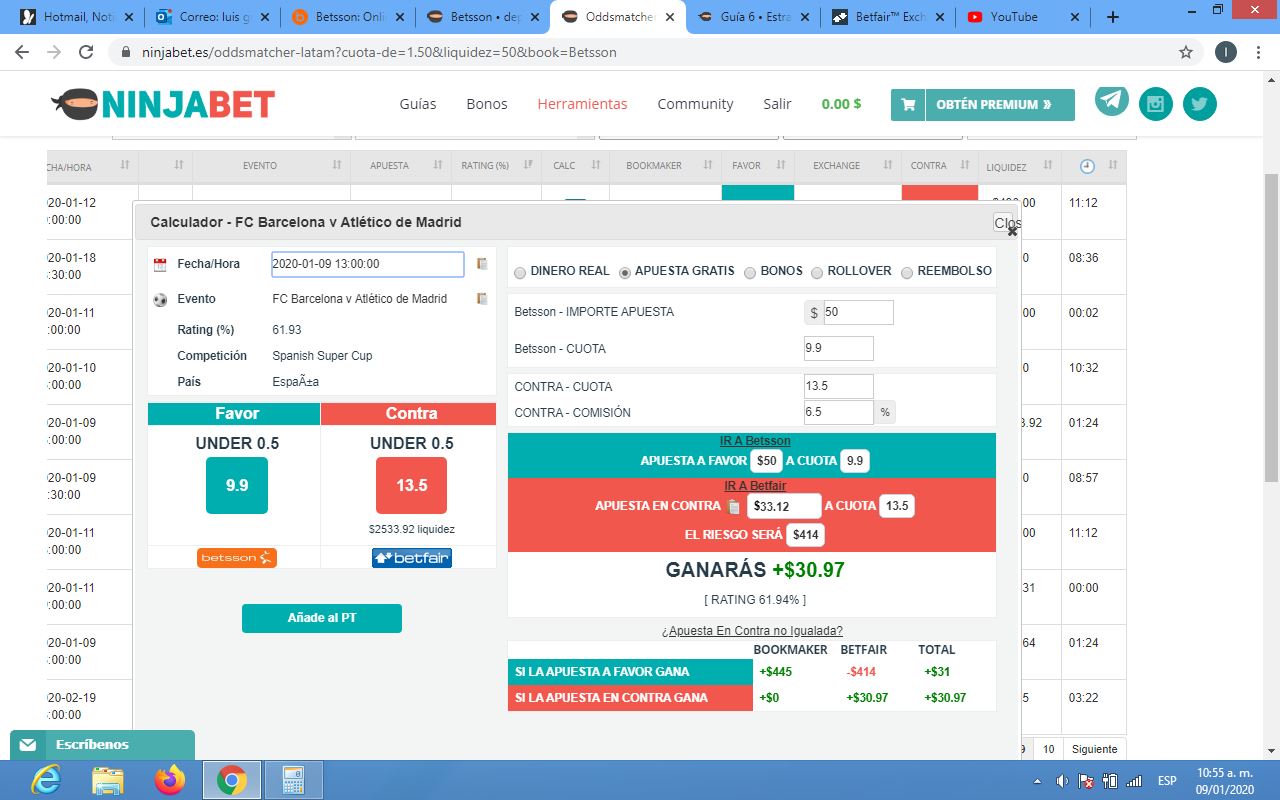This screenshot has width=1280, height=800.
Task: Open the Guías menu
Action: click(418, 104)
